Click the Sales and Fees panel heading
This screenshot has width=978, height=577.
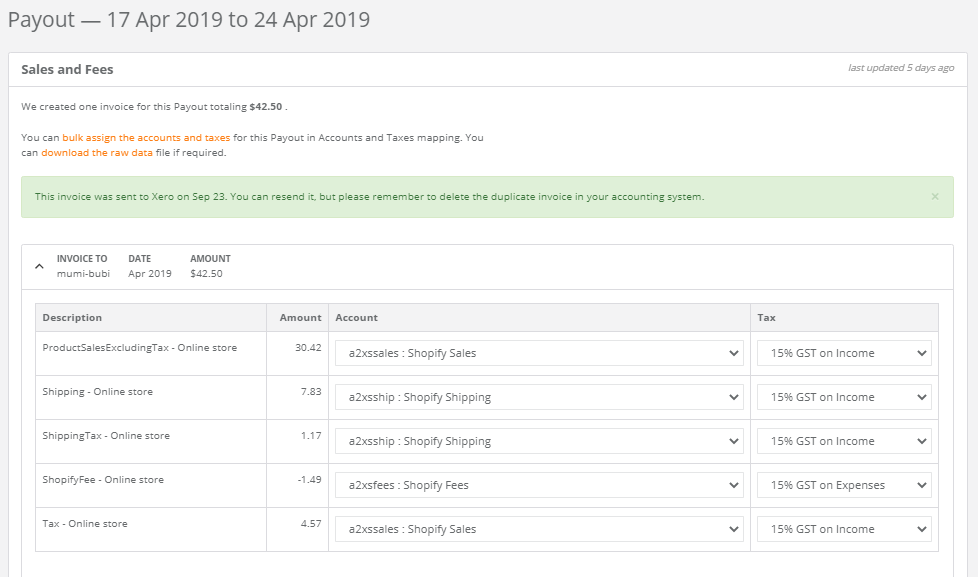pos(67,70)
